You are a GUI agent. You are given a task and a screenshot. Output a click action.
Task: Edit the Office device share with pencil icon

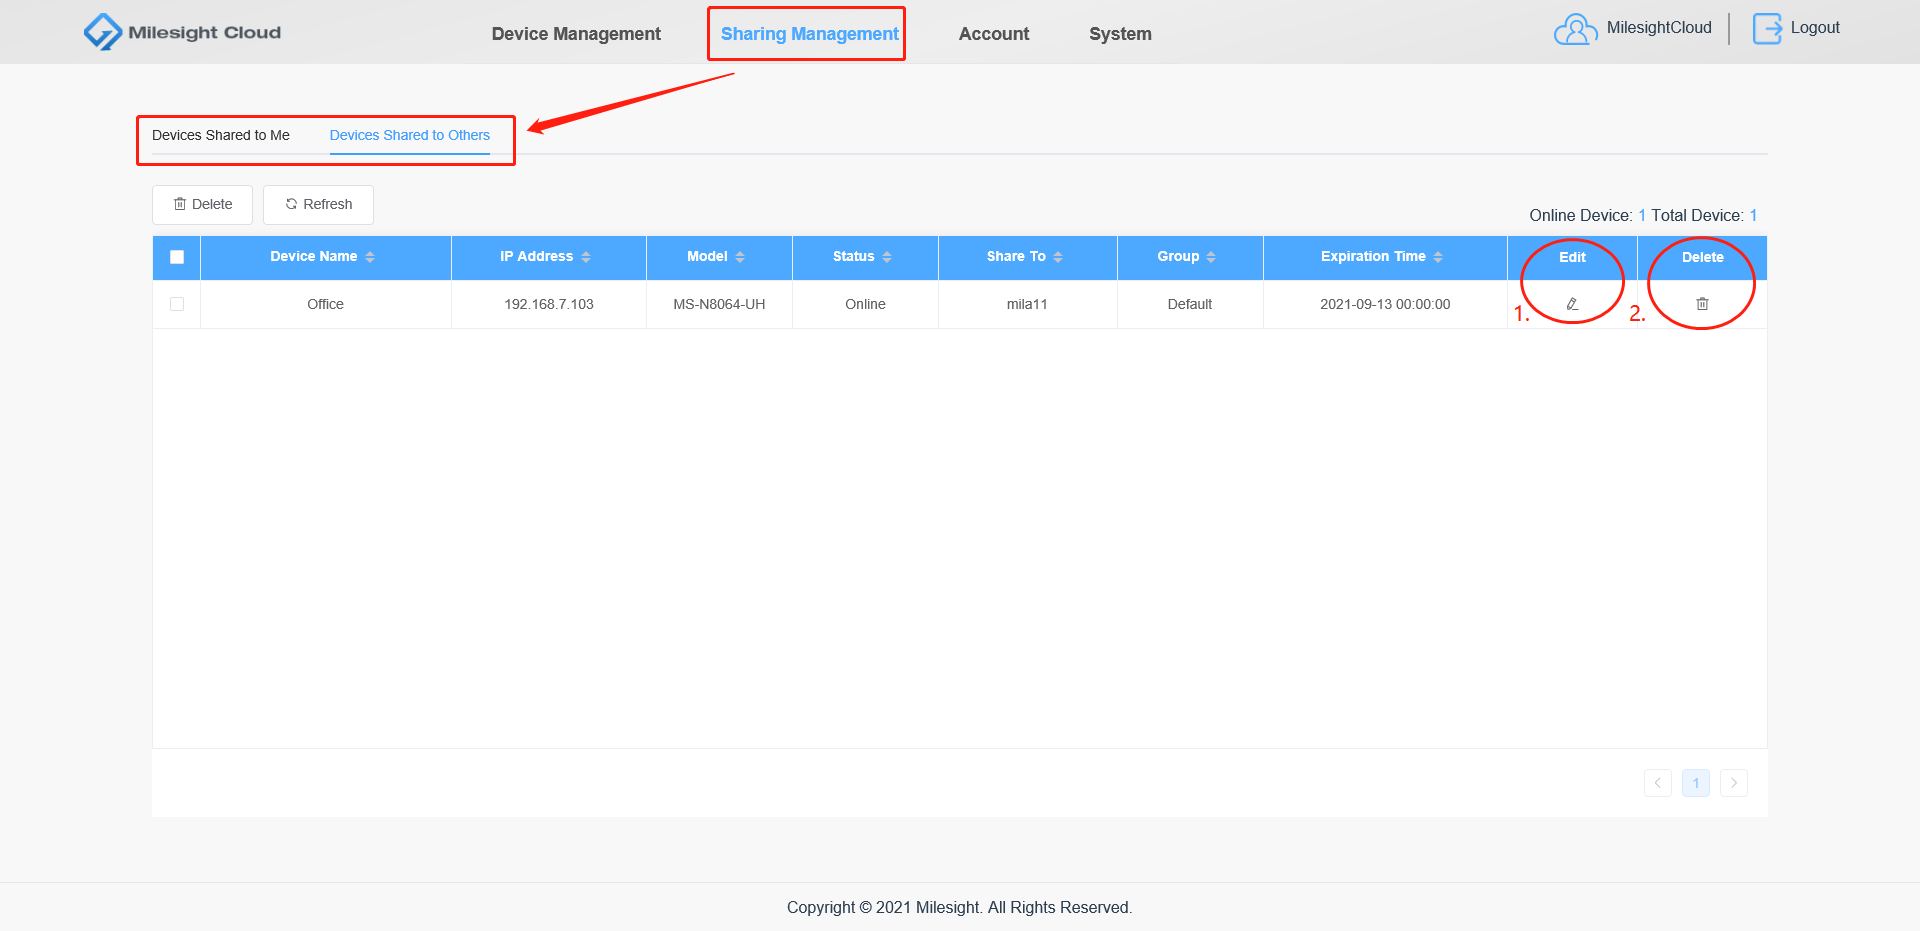(1572, 304)
